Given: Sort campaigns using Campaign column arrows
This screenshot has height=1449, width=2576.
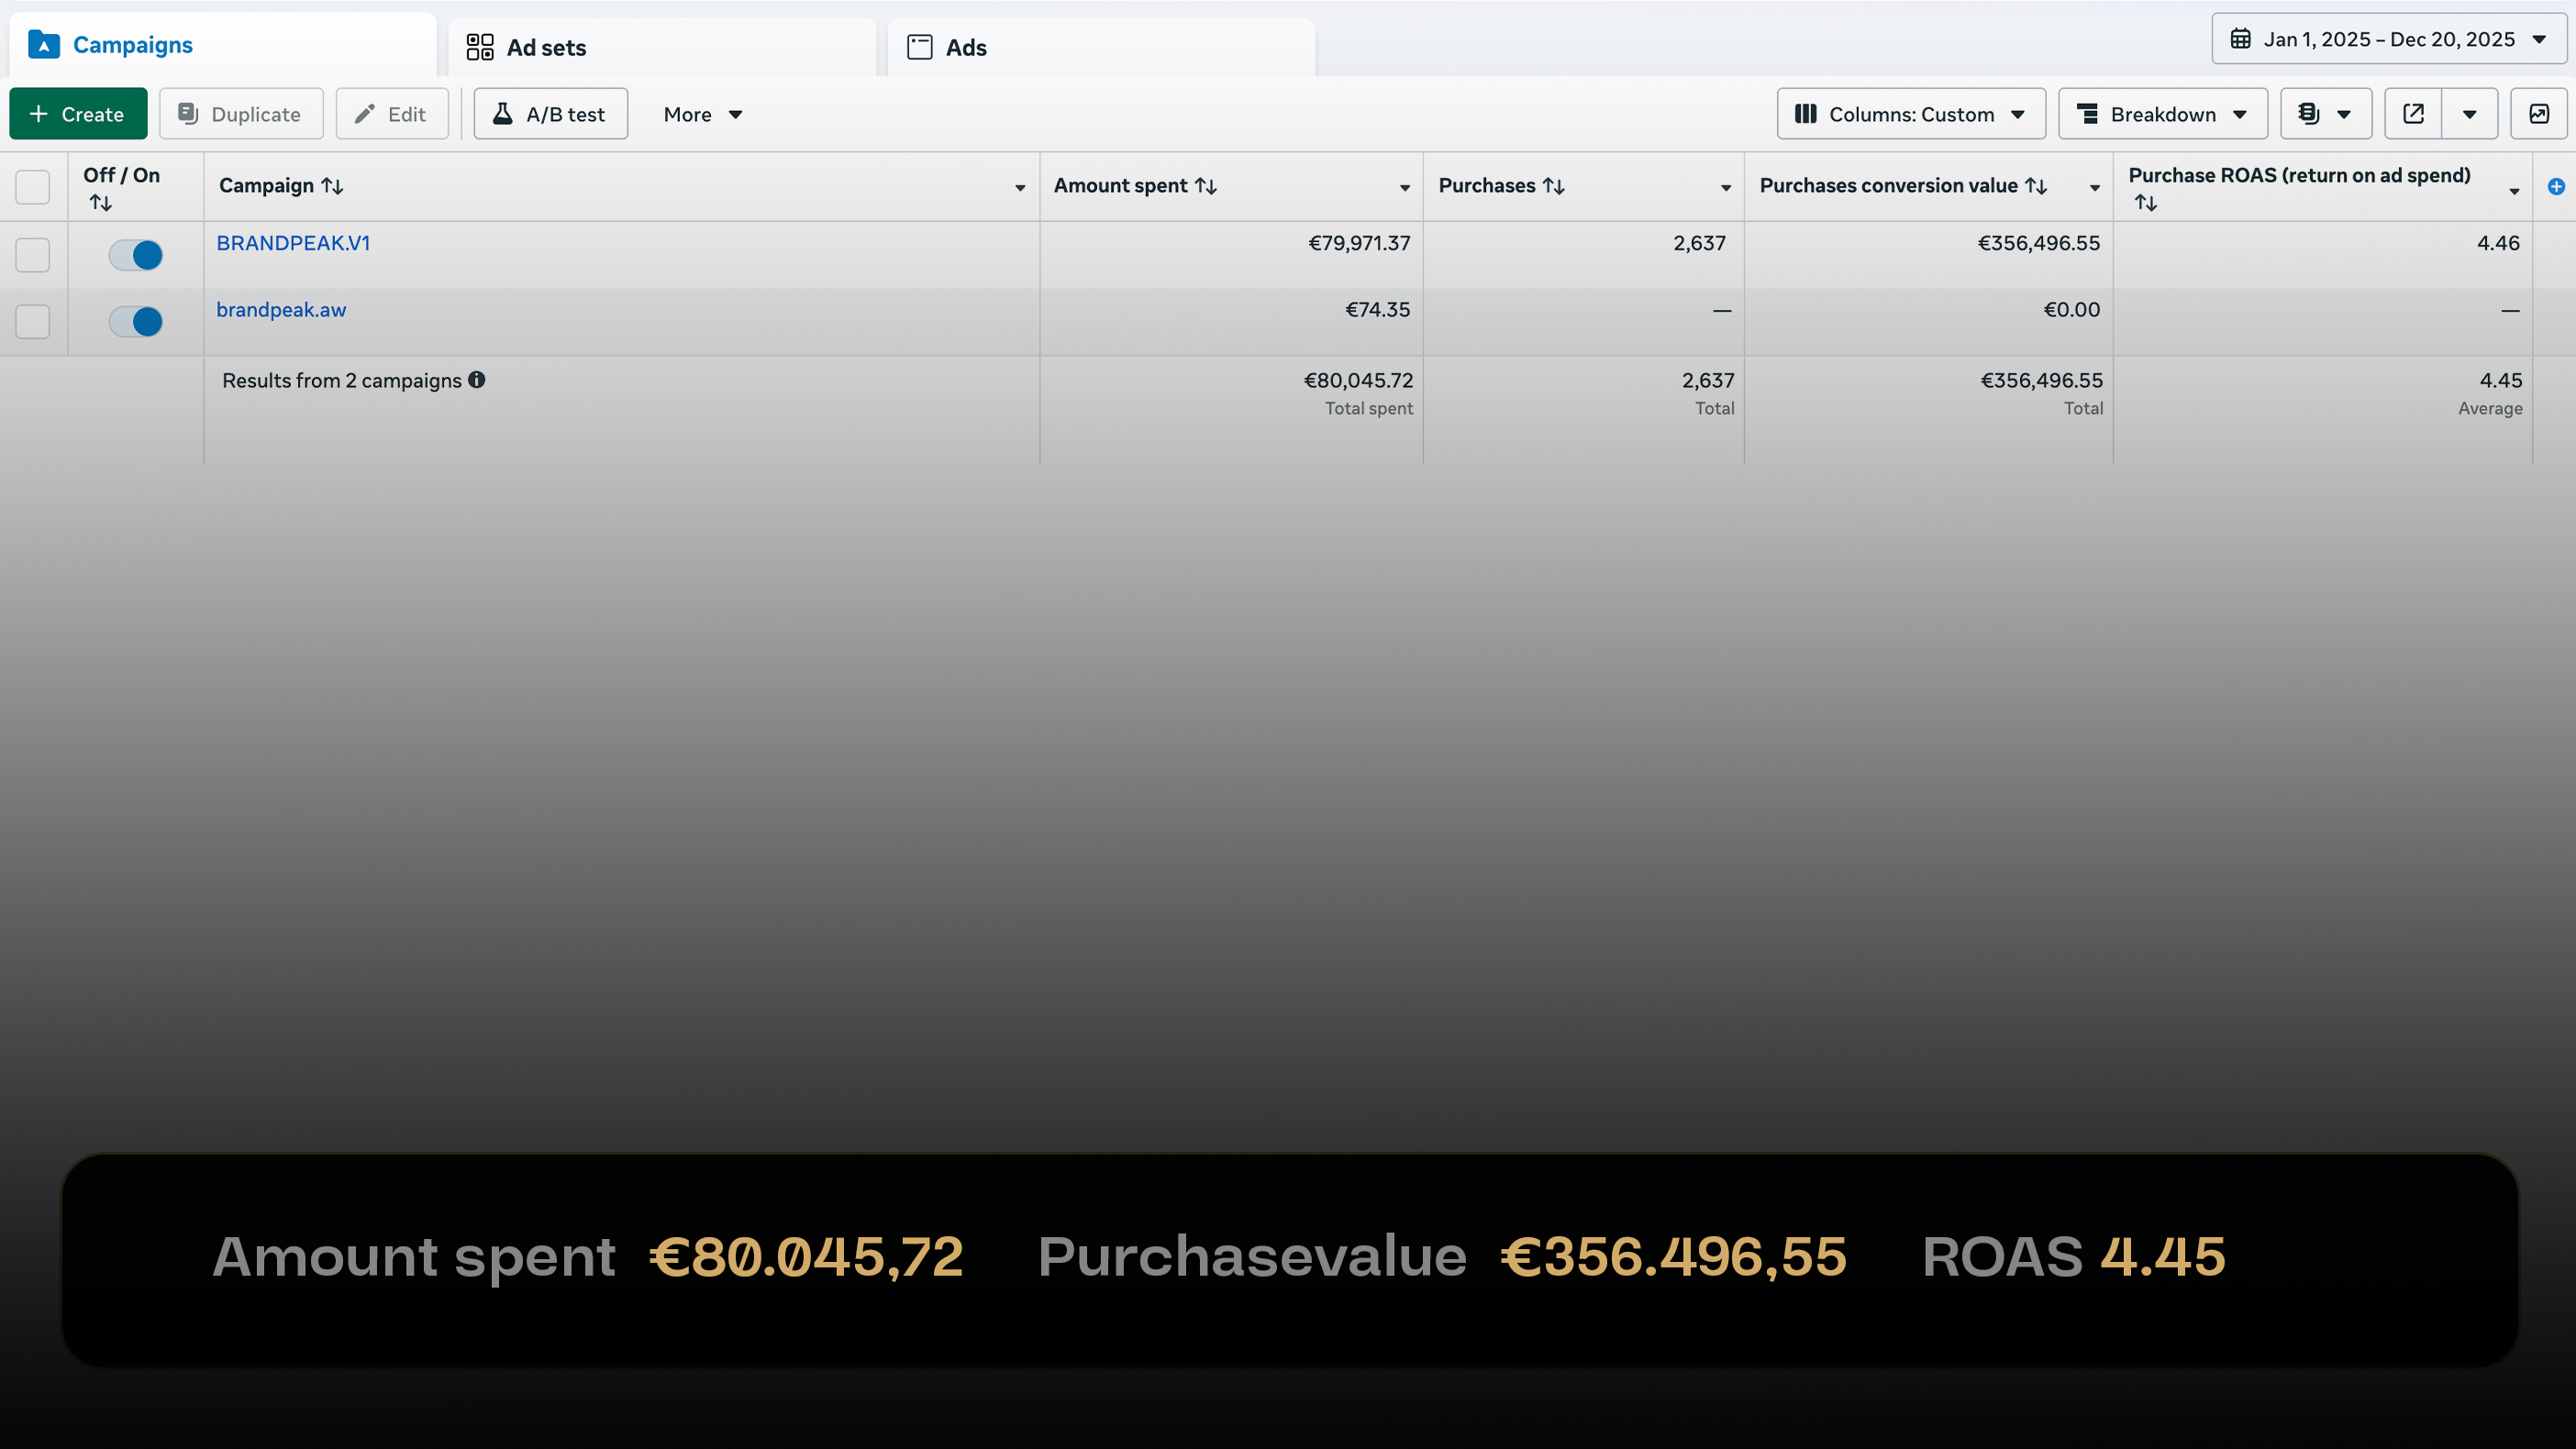Looking at the screenshot, I should pyautogui.click(x=332, y=186).
